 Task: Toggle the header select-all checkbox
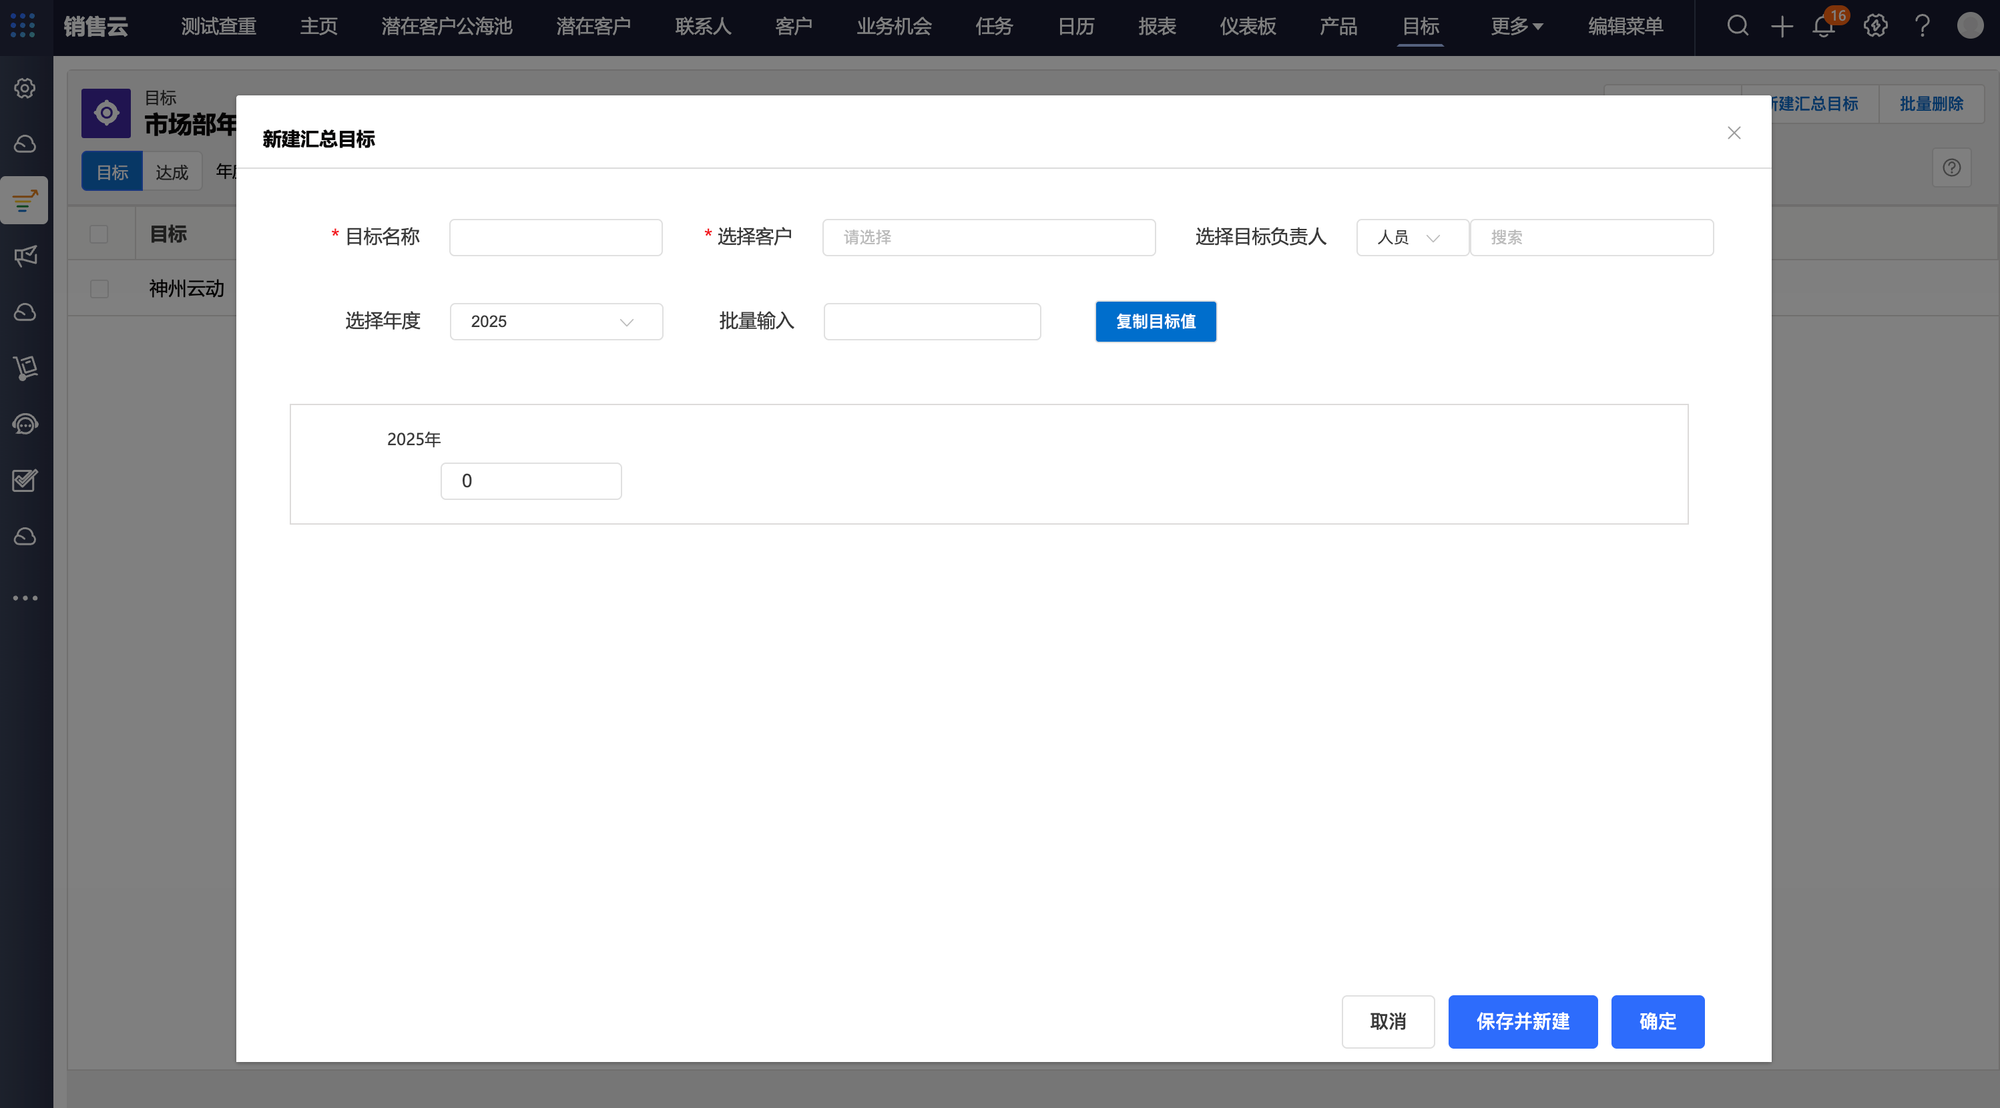click(x=99, y=234)
